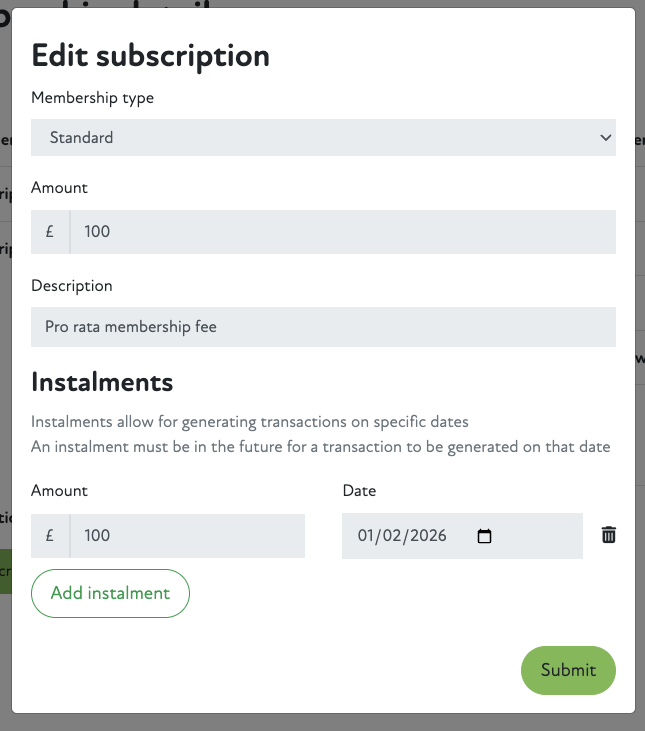Image resolution: width=645 pixels, height=731 pixels.
Task: Focus the instalment Amount input field
Action: point(187,535)
